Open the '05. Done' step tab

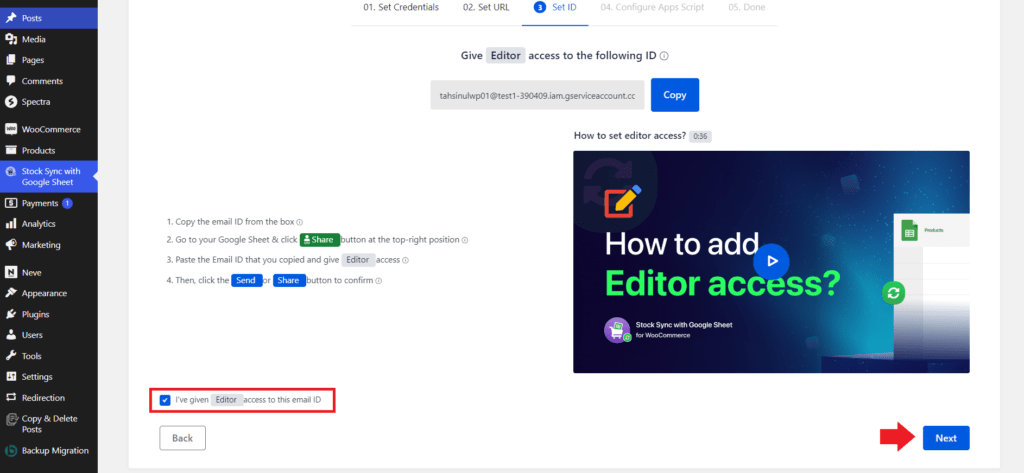pos(746,7)
